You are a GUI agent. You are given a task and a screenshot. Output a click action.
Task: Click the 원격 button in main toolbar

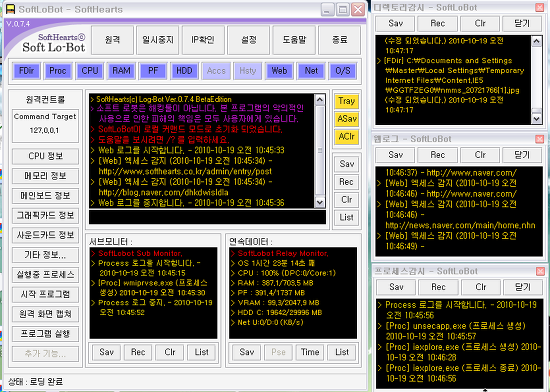pyautogui.click(x=113, y=40)
